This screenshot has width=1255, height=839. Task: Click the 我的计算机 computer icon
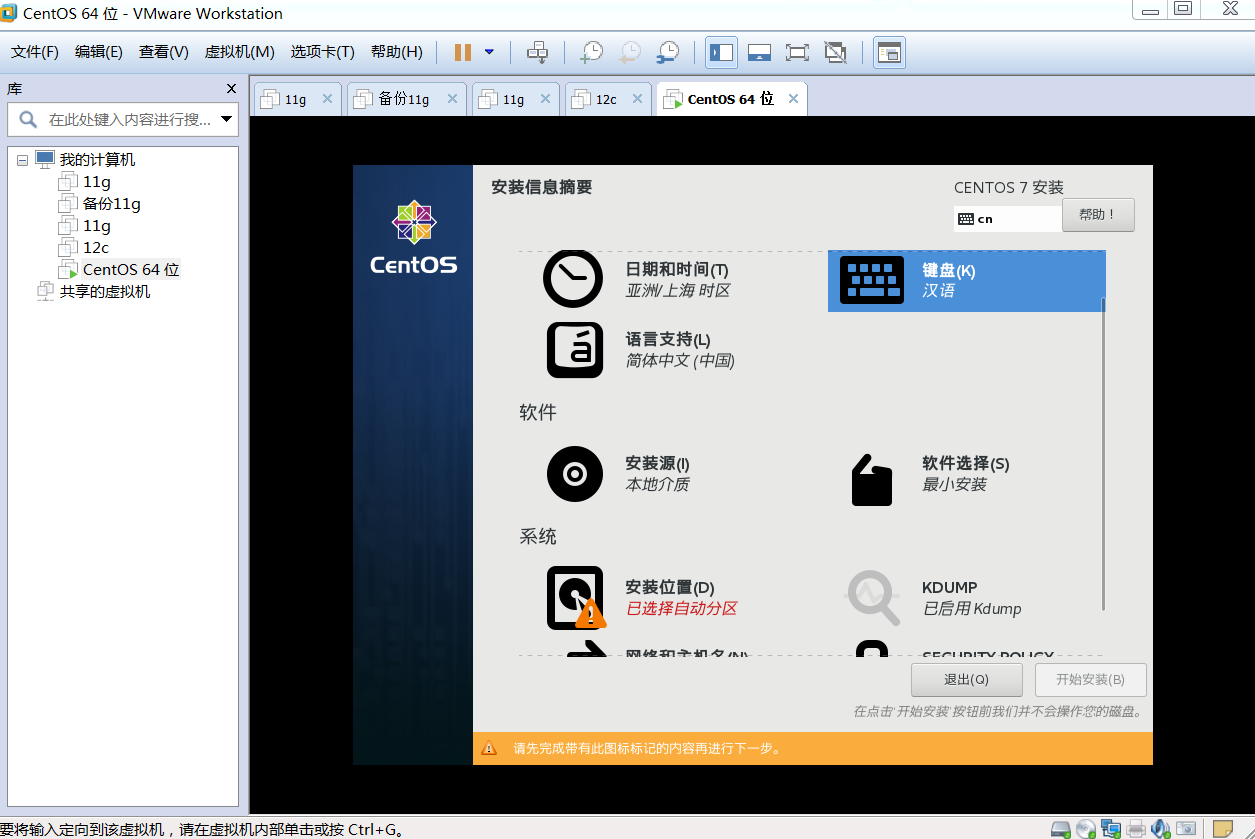point(45,159)
